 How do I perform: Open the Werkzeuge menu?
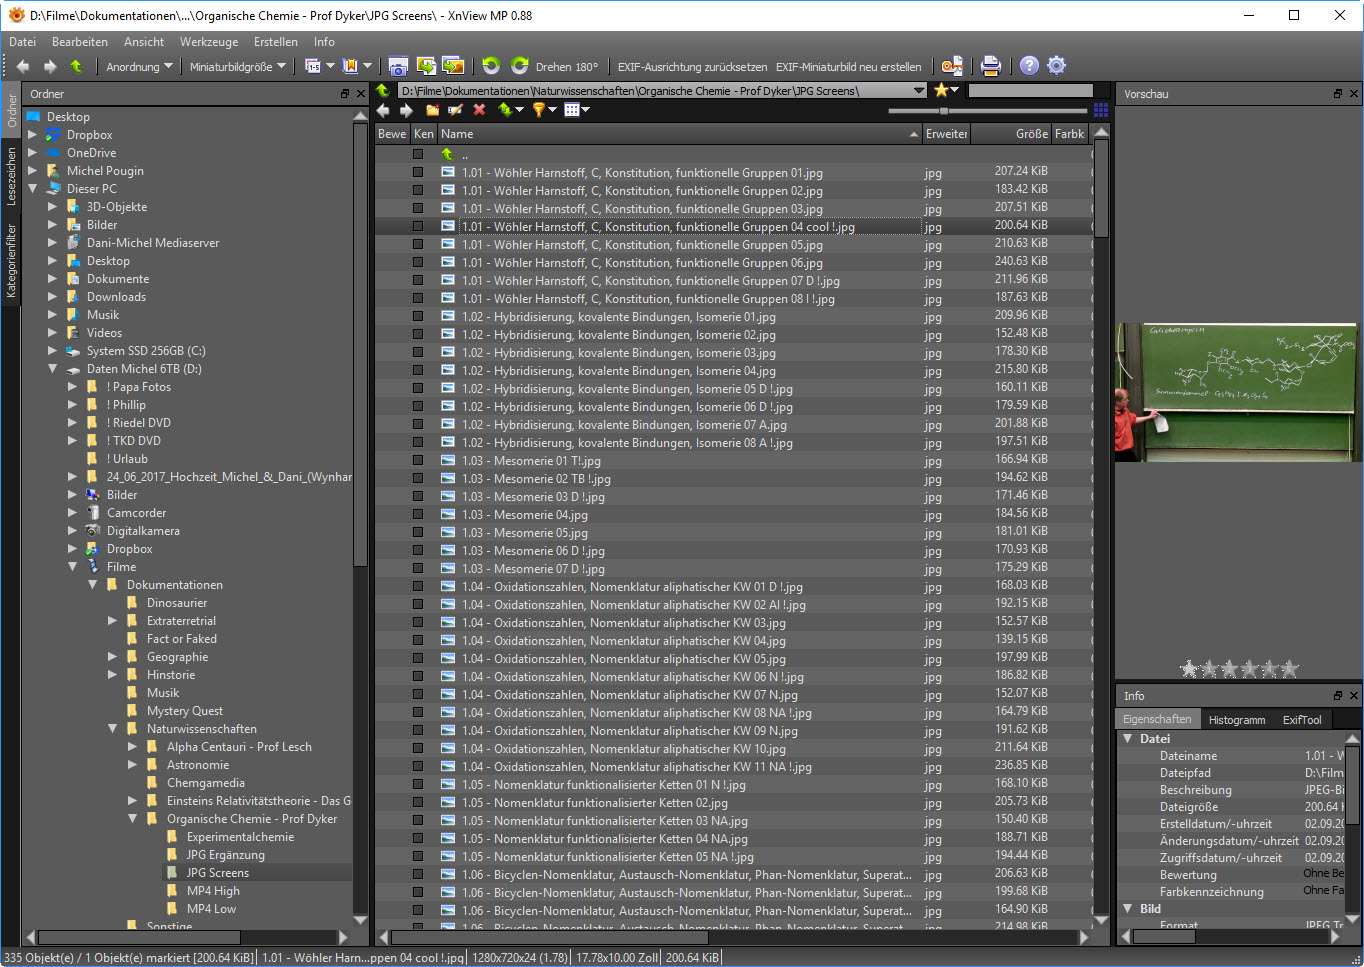[208, 42]
